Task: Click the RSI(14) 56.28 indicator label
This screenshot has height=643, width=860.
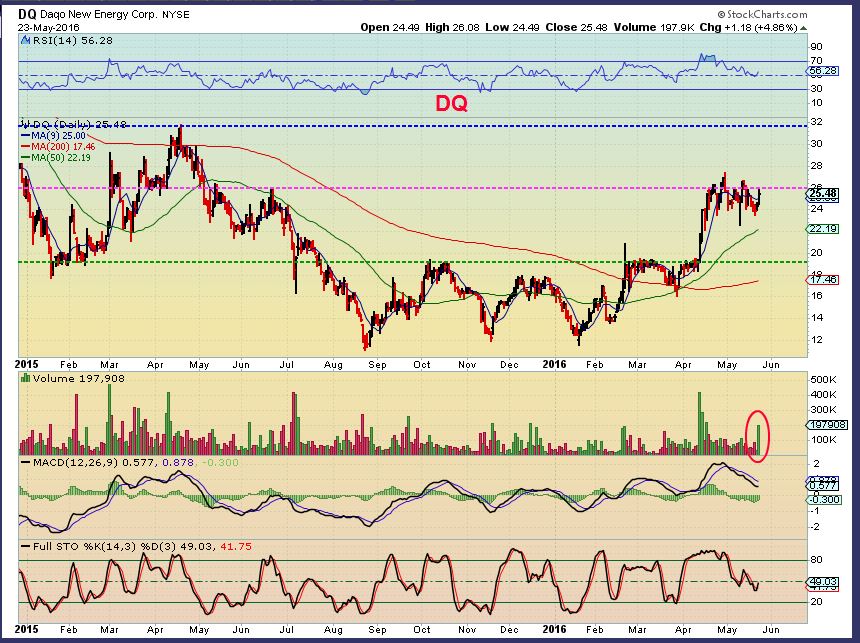Action: tap(72, 40)
